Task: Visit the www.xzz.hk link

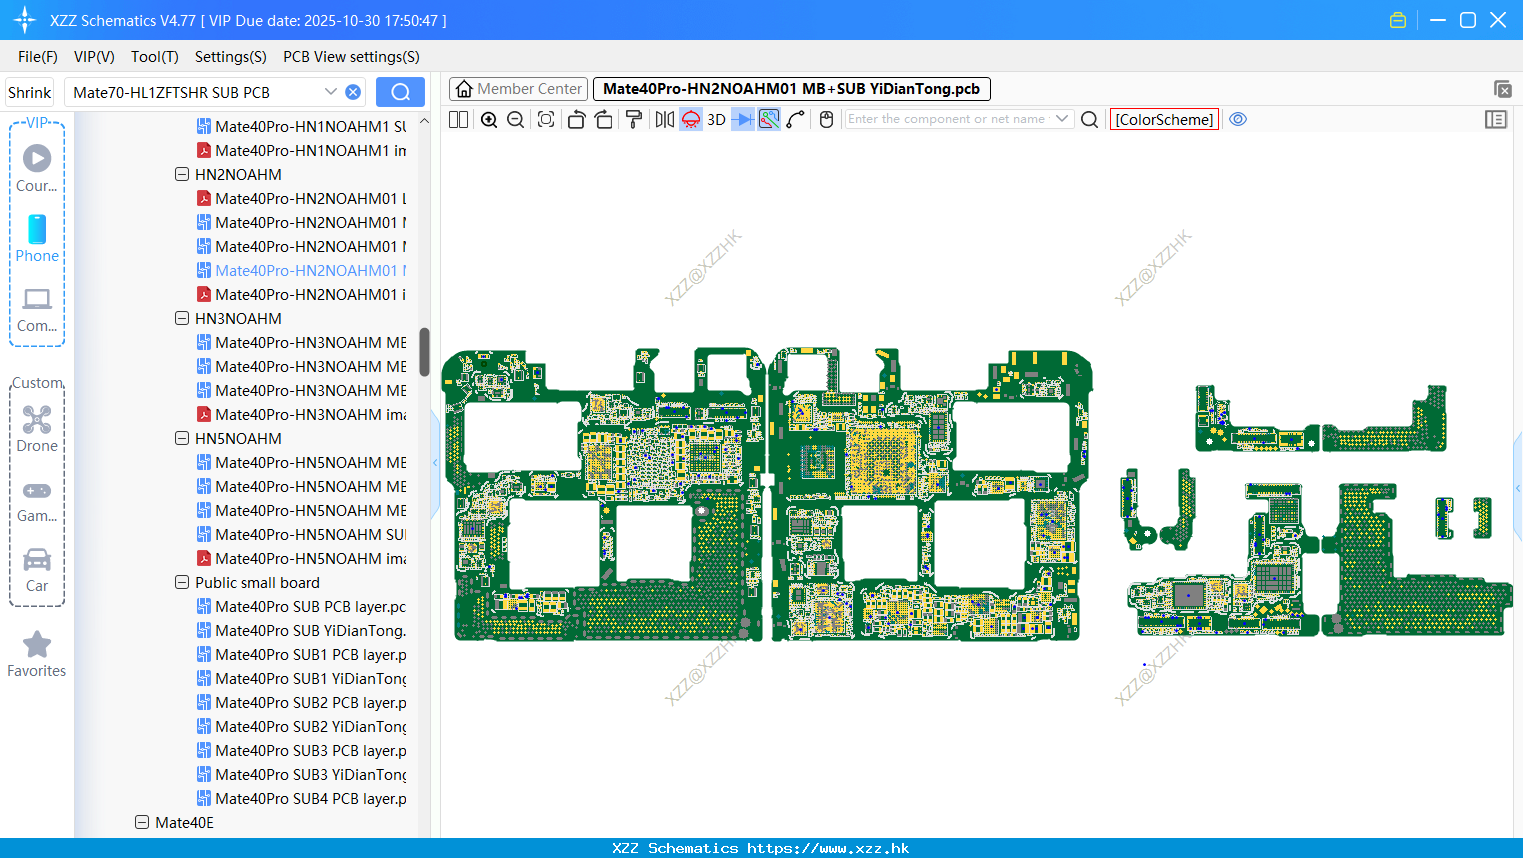Action: pyautogui.click(x=828, y=848)
